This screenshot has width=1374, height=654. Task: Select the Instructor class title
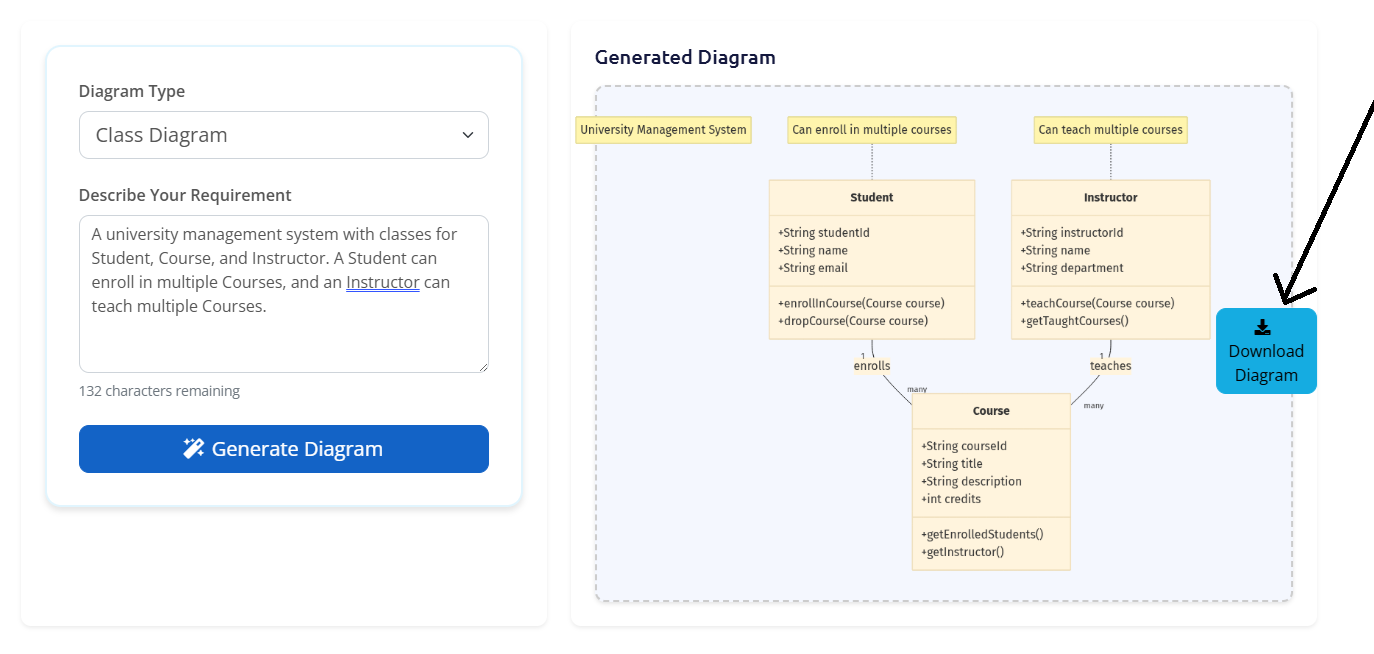(1110, 197)
